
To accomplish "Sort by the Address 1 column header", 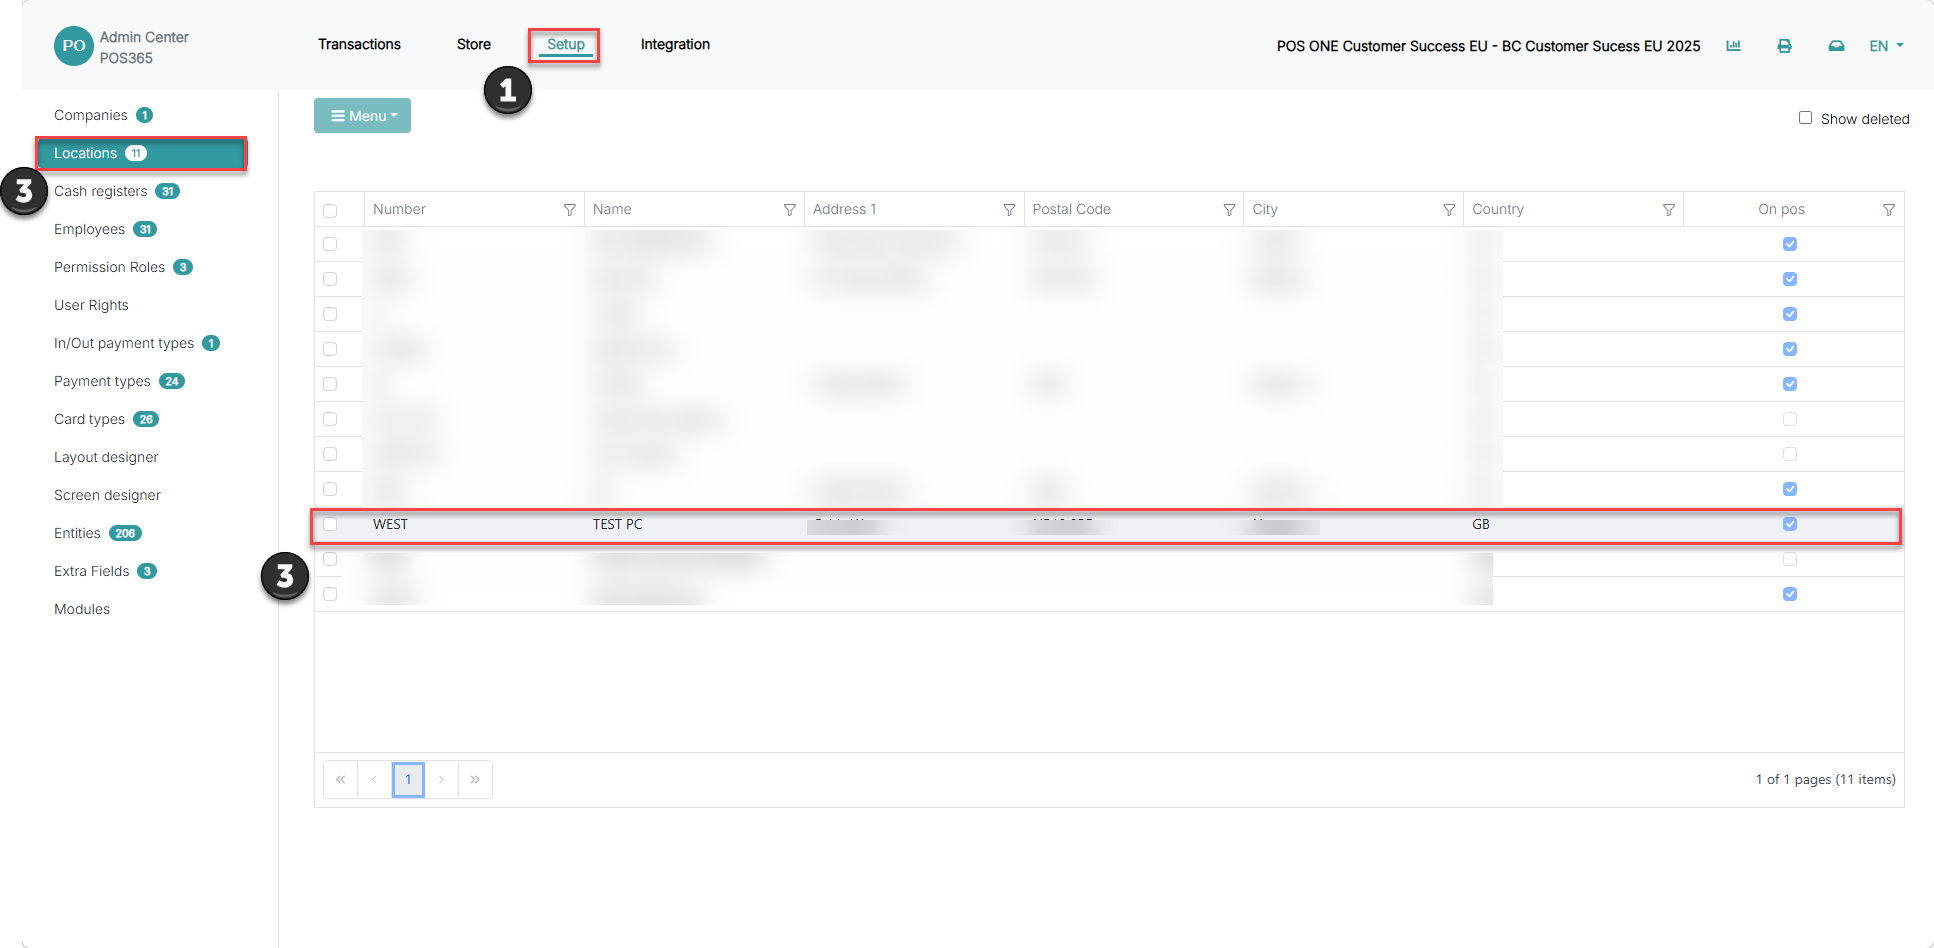I will coord(844,209).
